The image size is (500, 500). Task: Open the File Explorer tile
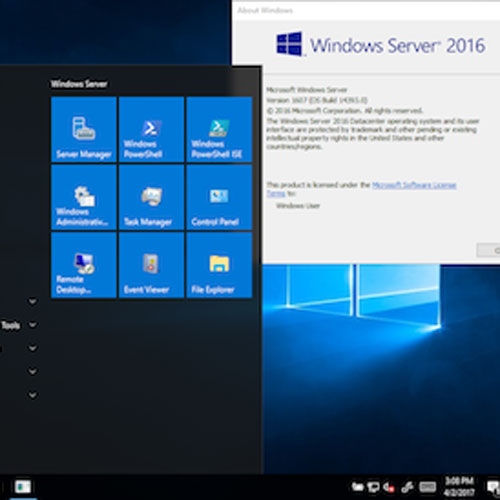point(219,265)
